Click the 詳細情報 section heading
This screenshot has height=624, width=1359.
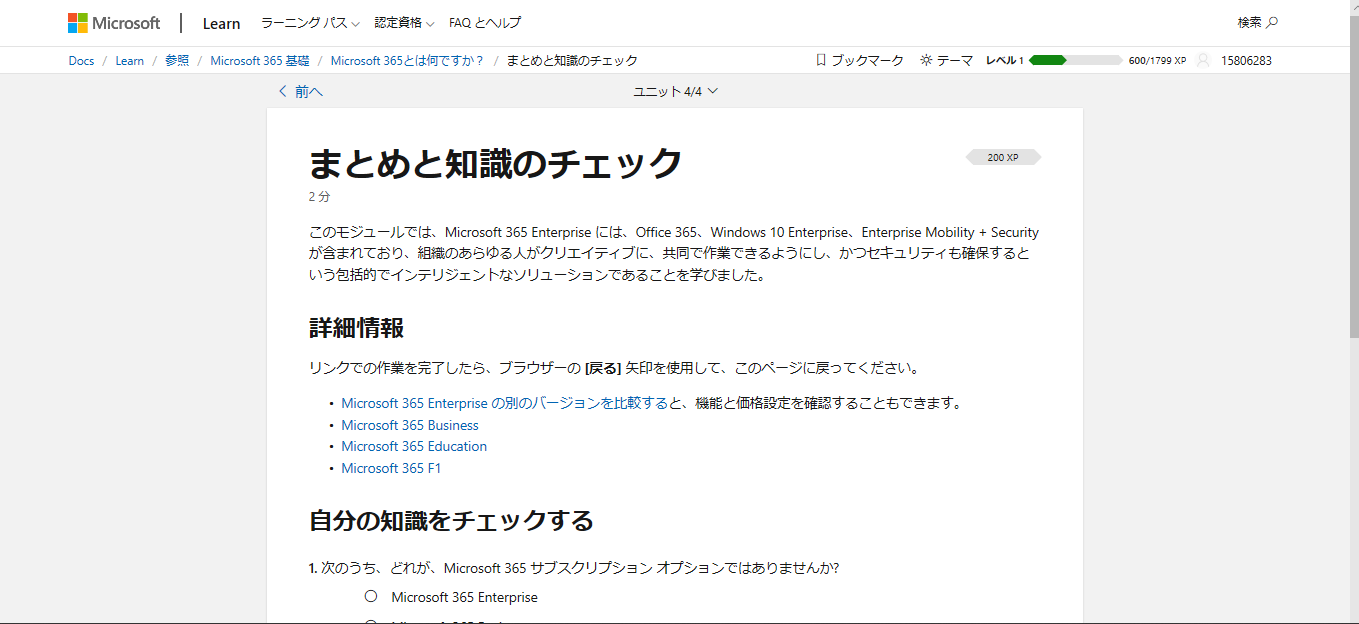point(357,327)
